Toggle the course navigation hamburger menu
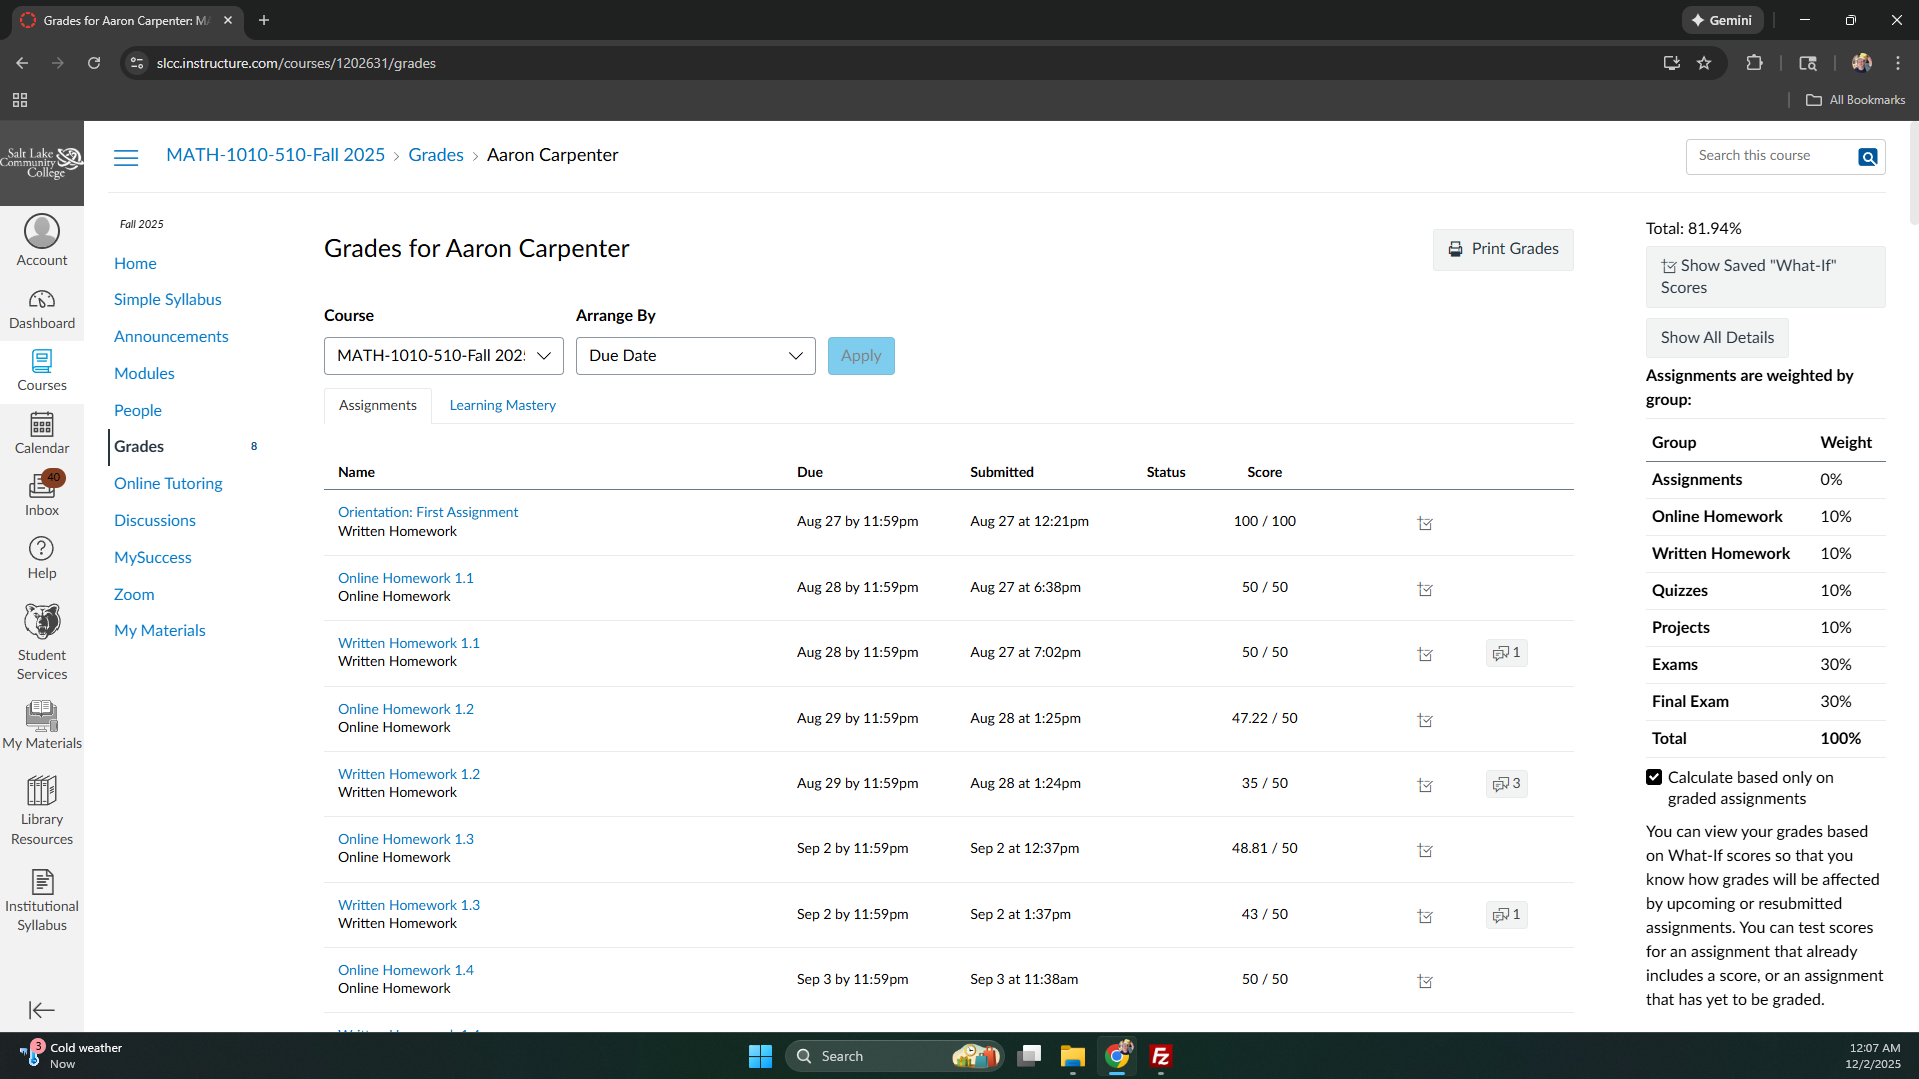This screenshot has width=1919, height=1079. 126,157
